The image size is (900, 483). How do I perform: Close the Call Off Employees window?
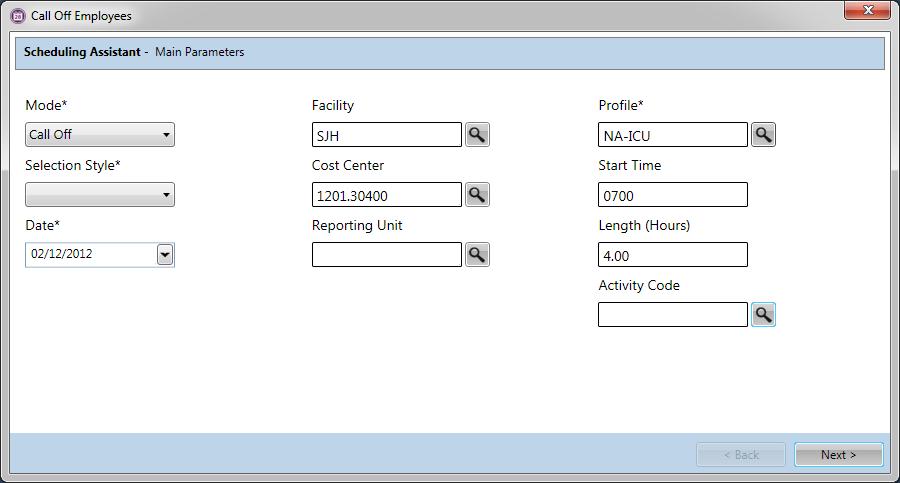tap(866, 10)
